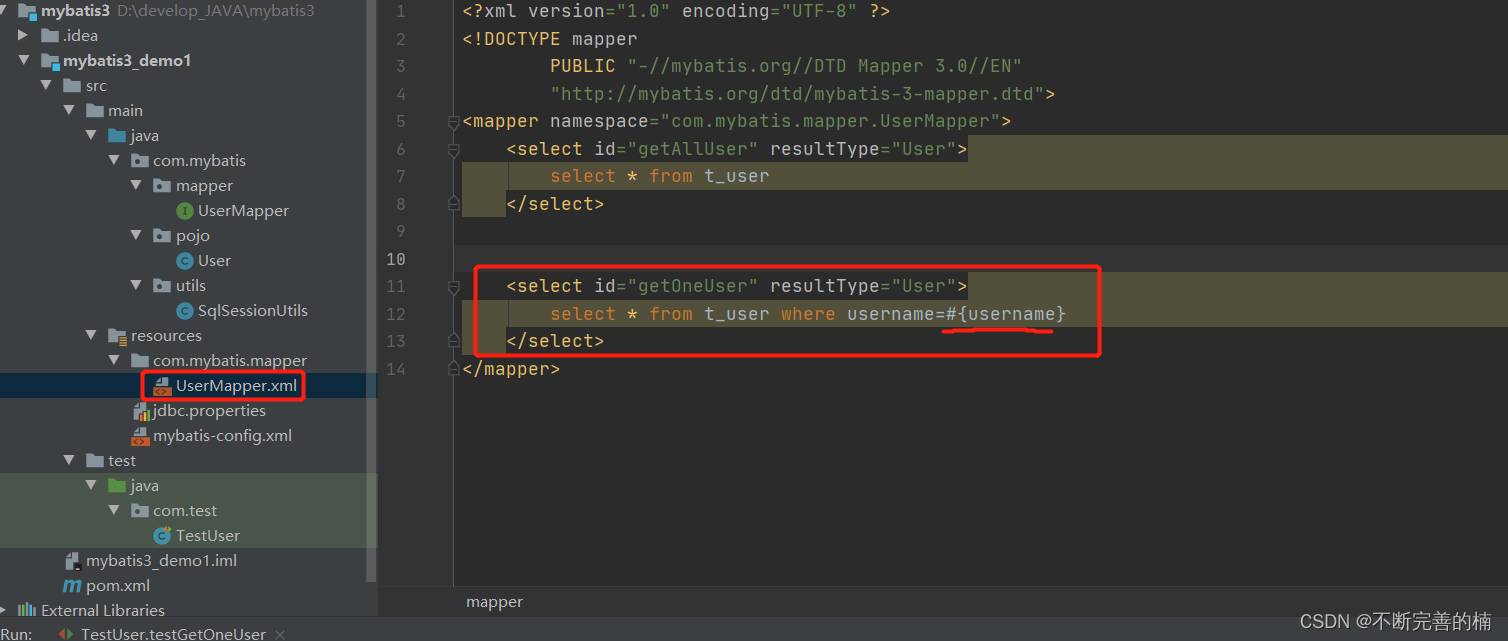Viewport: 1508px width, 641px height.
Task: Click the mapper breadcrumb below editor
Action: click(x=494, y=602)
